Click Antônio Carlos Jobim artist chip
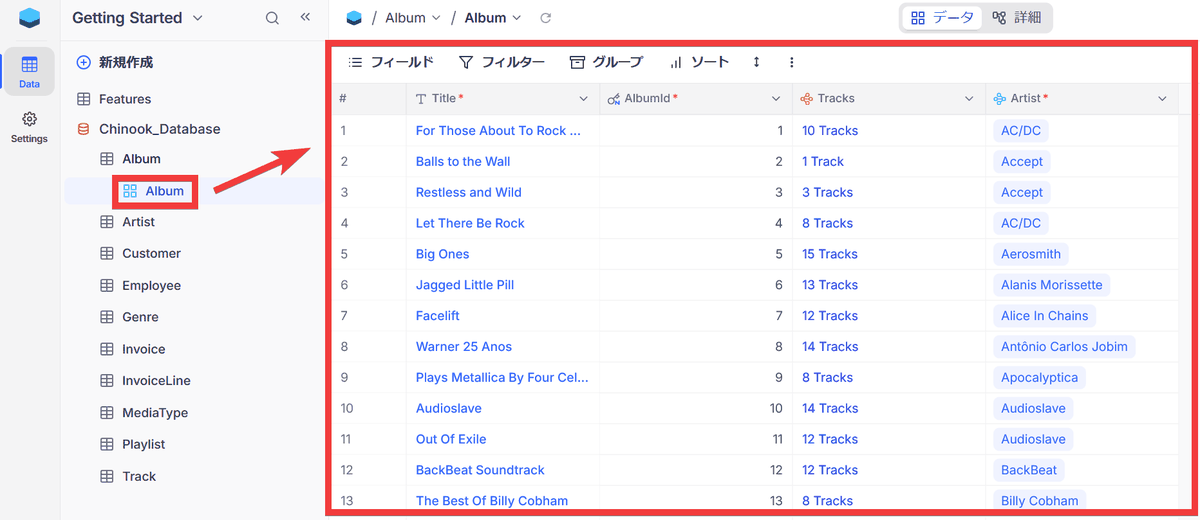 pyautogui.click(x=1064, y=347)
